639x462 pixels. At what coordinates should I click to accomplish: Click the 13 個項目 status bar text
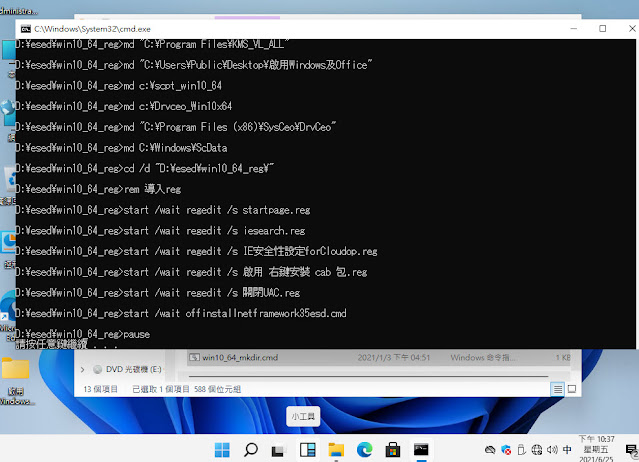click(x=101, y=389)
